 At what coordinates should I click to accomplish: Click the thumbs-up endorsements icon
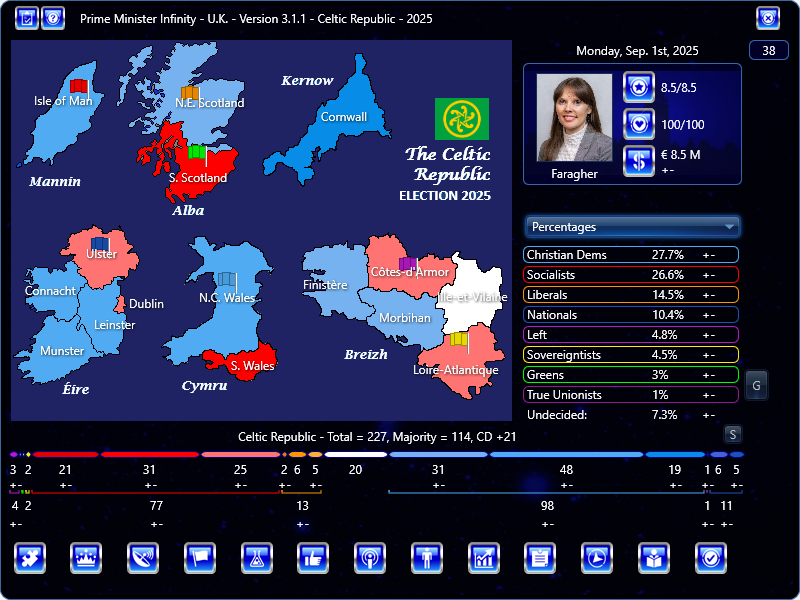(314, 558)
